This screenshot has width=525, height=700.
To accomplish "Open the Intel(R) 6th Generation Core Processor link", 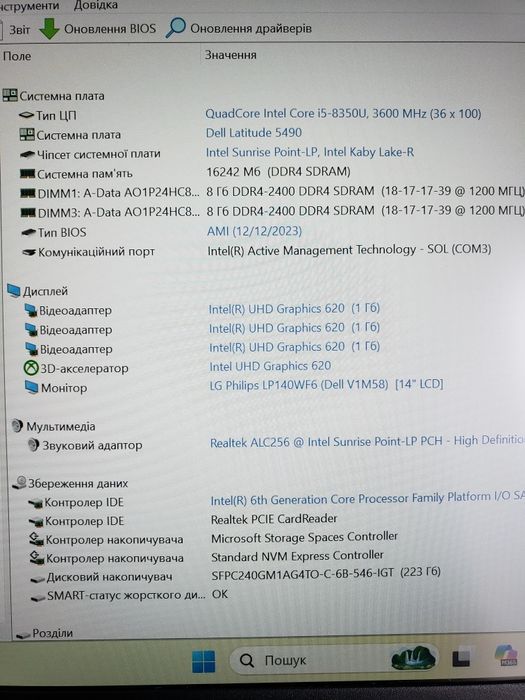I will tap(367, 498).
